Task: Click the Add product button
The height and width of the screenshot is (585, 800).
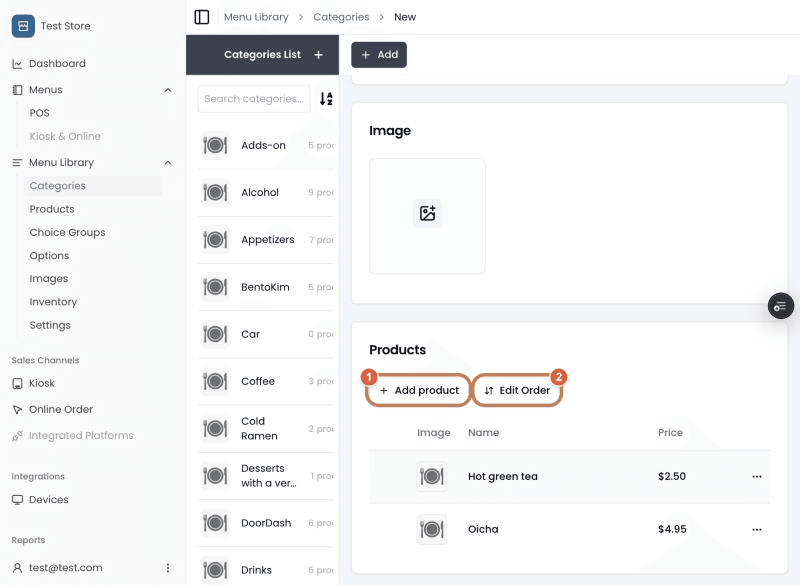Action: coord(419,390)
